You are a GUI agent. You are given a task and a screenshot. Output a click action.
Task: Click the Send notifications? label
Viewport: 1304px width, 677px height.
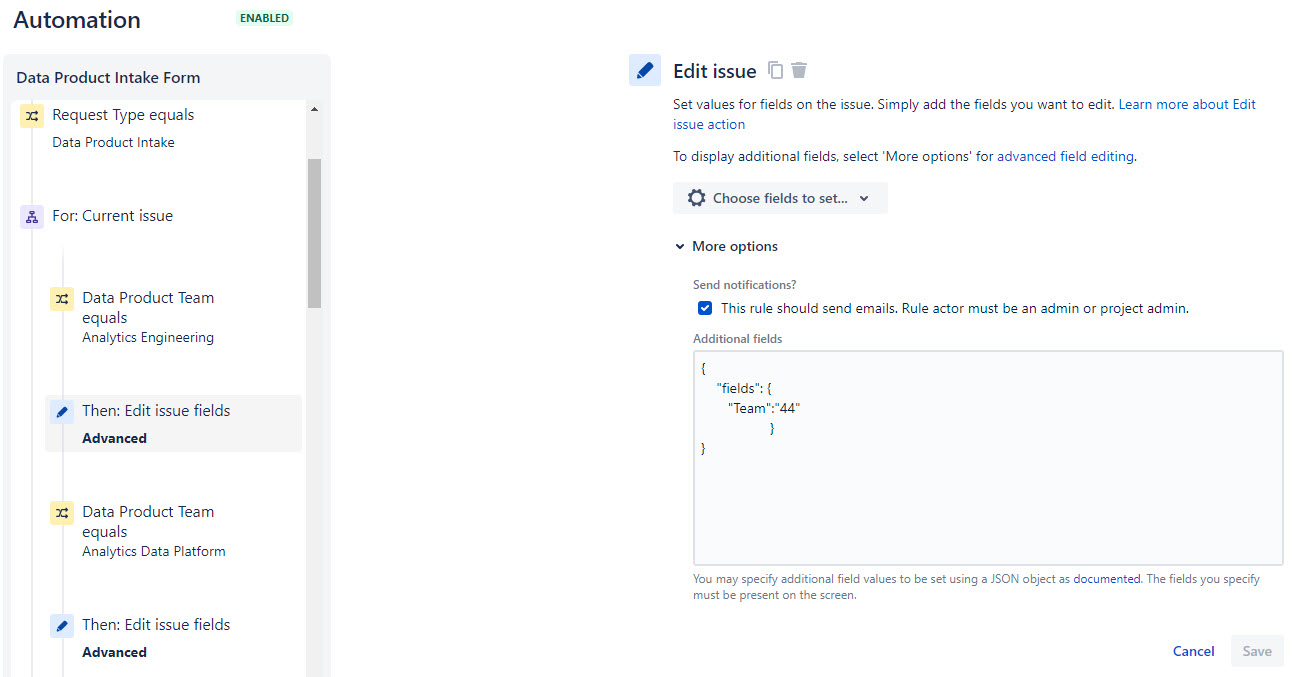coord(744,285)
